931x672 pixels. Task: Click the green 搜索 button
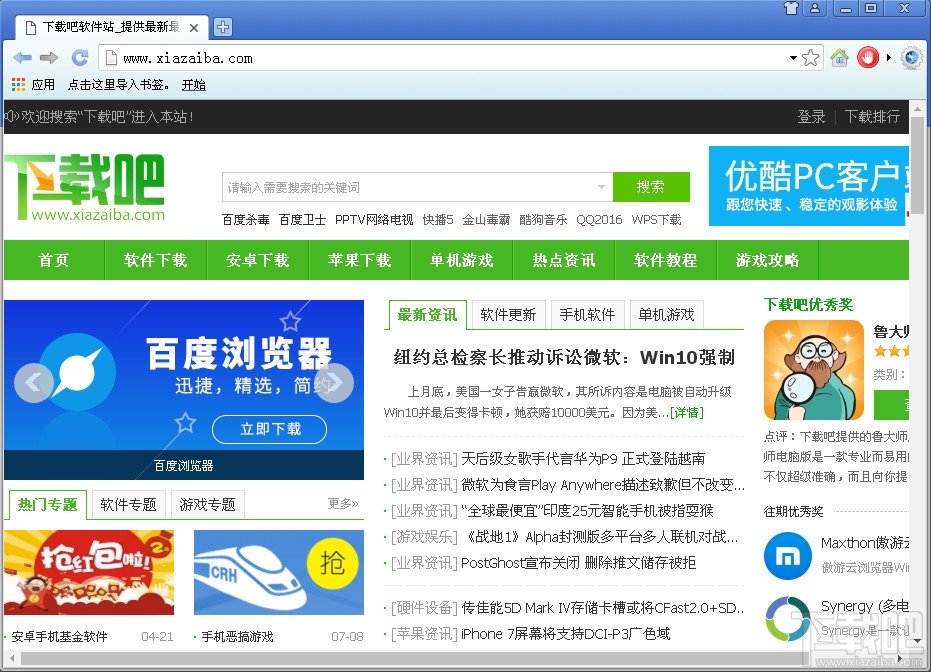coord(651,187)
